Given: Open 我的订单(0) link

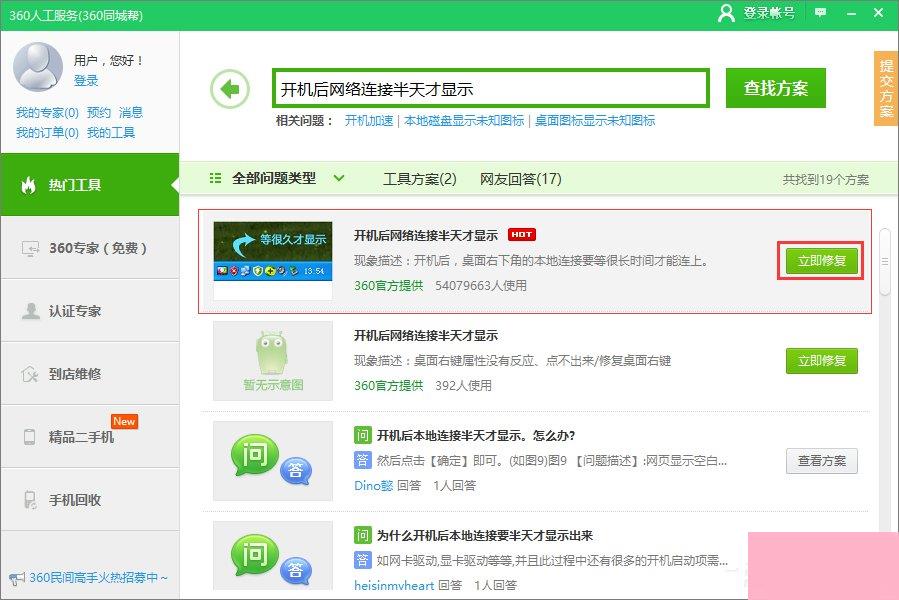Looking at the screenshot, I should click(x=47, y=133).
